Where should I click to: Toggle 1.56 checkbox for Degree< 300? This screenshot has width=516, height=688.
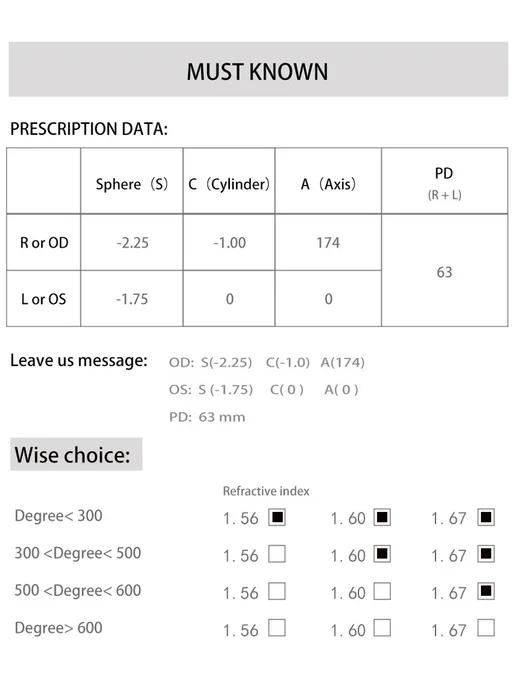277,517
